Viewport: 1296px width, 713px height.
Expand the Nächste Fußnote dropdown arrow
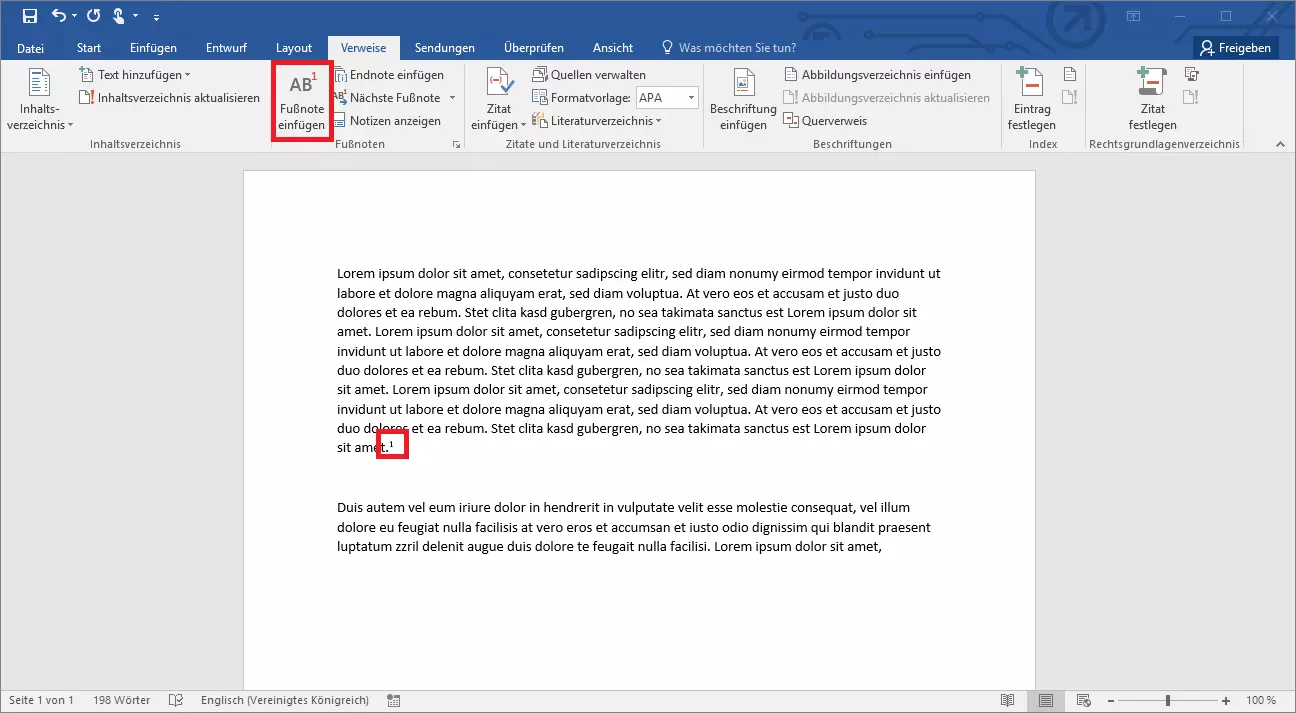pyautogui.click(x=452, y=98)
